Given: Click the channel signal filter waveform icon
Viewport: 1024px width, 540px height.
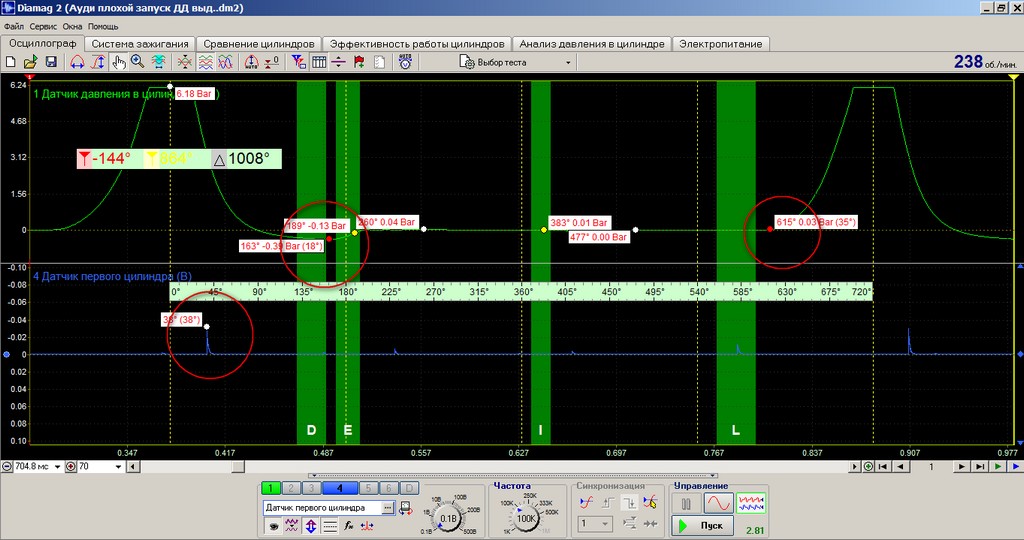Looking at the screenshot, I should [x=292, y=526].
